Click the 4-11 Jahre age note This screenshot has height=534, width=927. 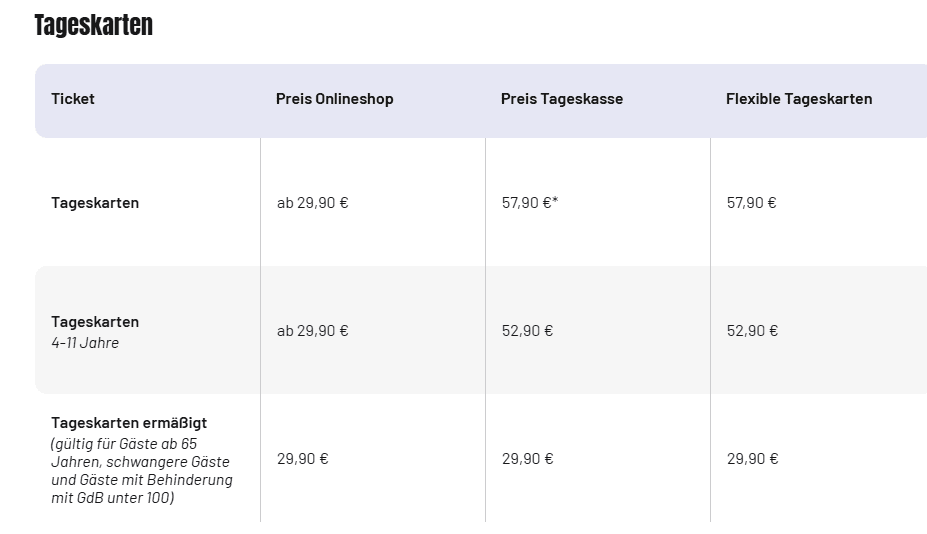click(85, 343)
